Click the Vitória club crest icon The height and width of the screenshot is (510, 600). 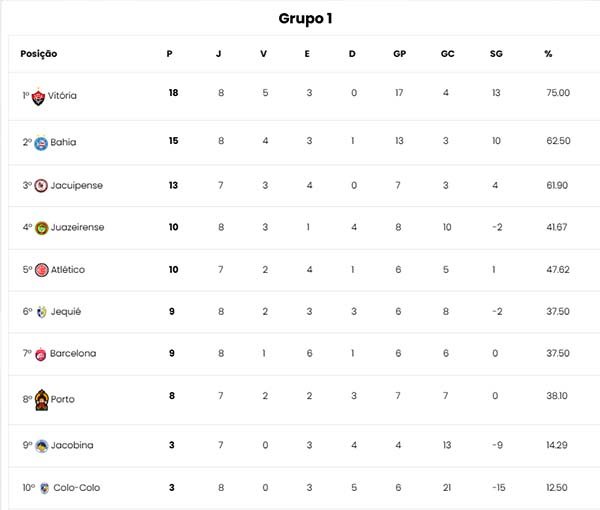[x=38, y=97]
